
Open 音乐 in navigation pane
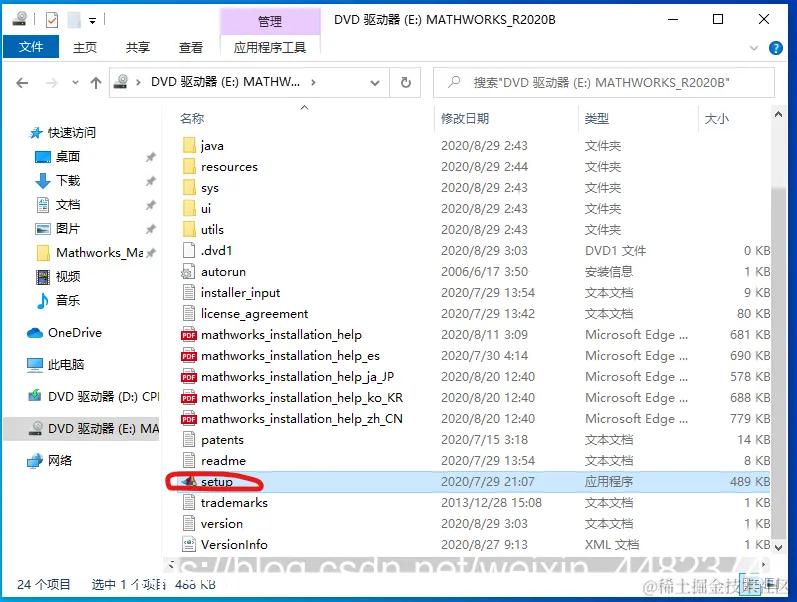pyautogui.click(x=68, y=300)
